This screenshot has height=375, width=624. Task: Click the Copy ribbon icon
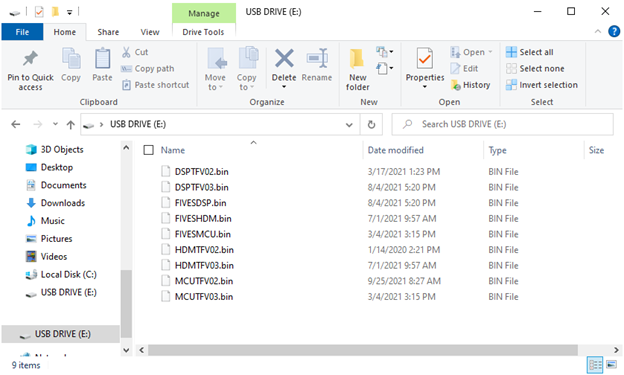tap(71, 59)
